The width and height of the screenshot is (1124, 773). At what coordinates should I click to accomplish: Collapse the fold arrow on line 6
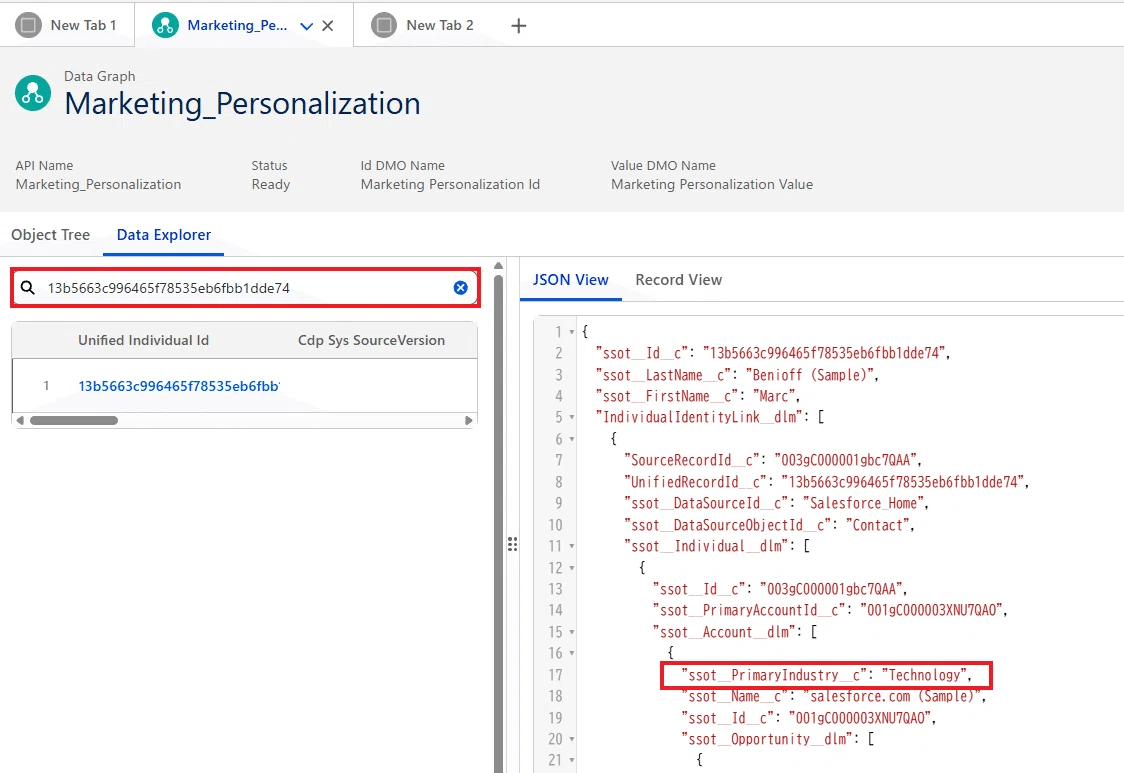coord(571,439)
